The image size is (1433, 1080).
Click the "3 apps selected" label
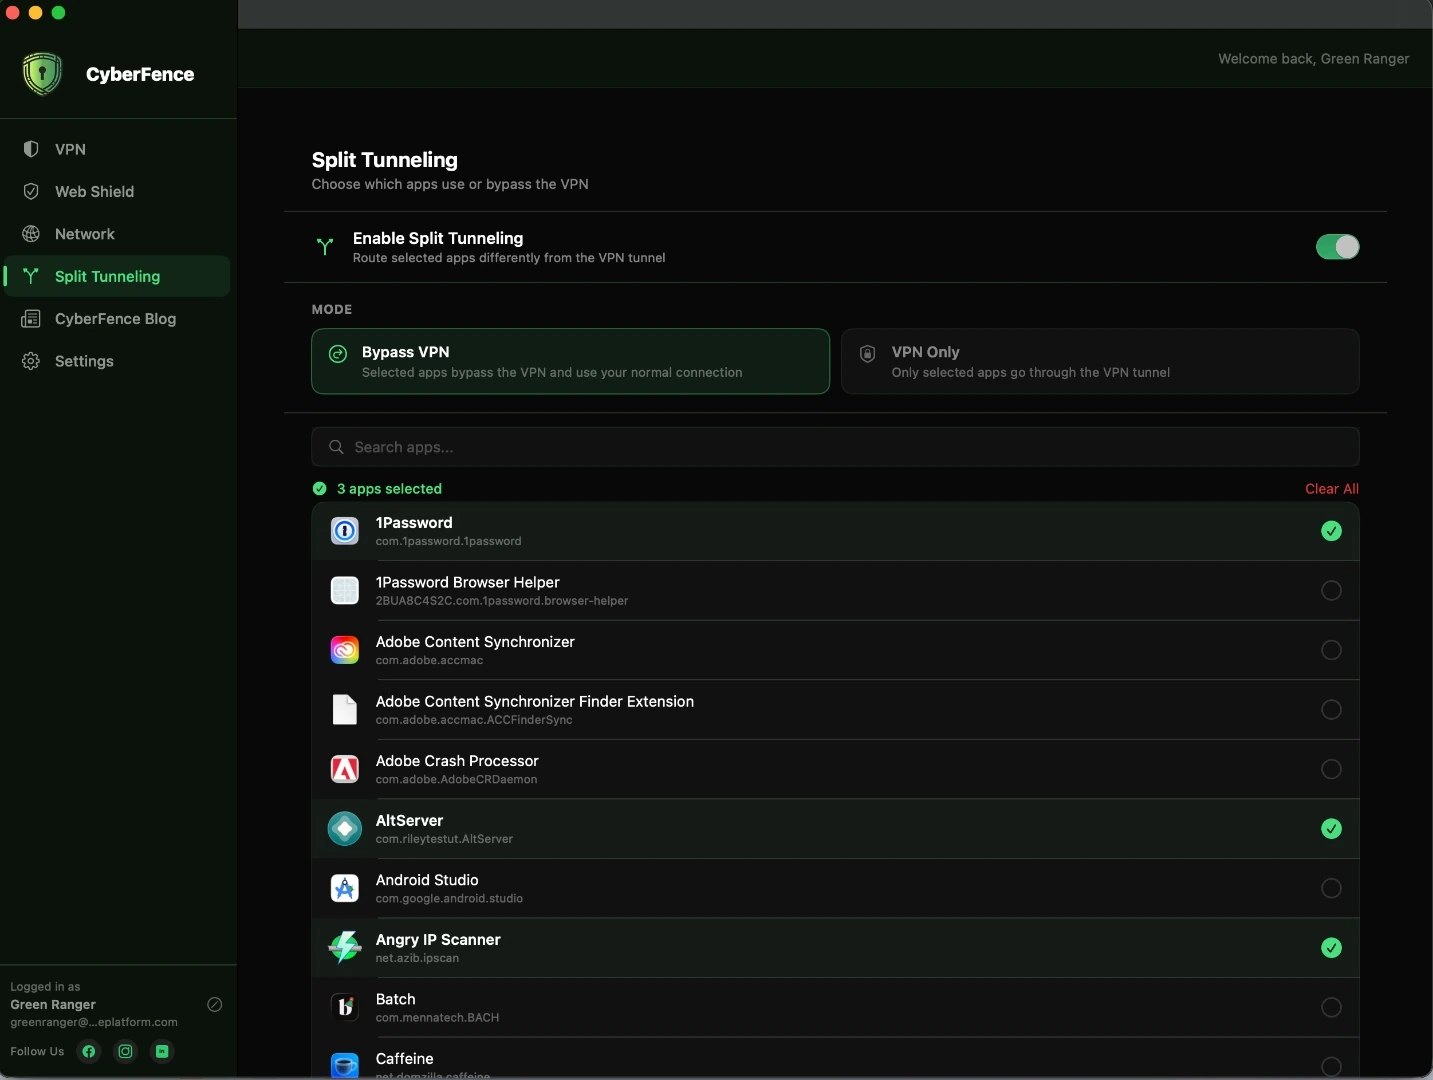pyautogui.click(x=389, y=489)
